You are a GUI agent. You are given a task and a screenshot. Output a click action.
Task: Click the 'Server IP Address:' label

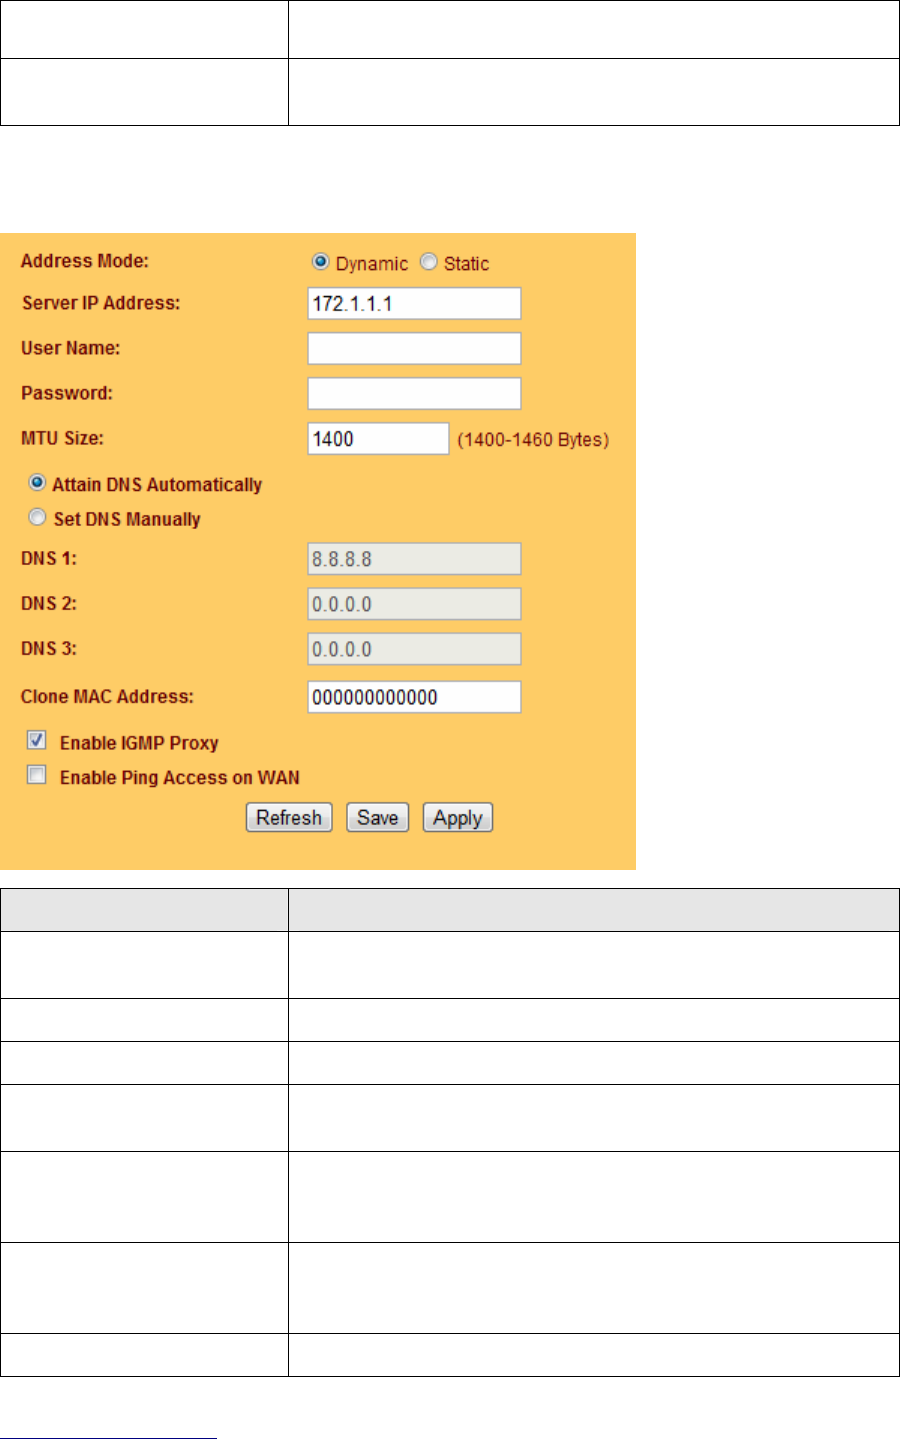coord(101,303)
